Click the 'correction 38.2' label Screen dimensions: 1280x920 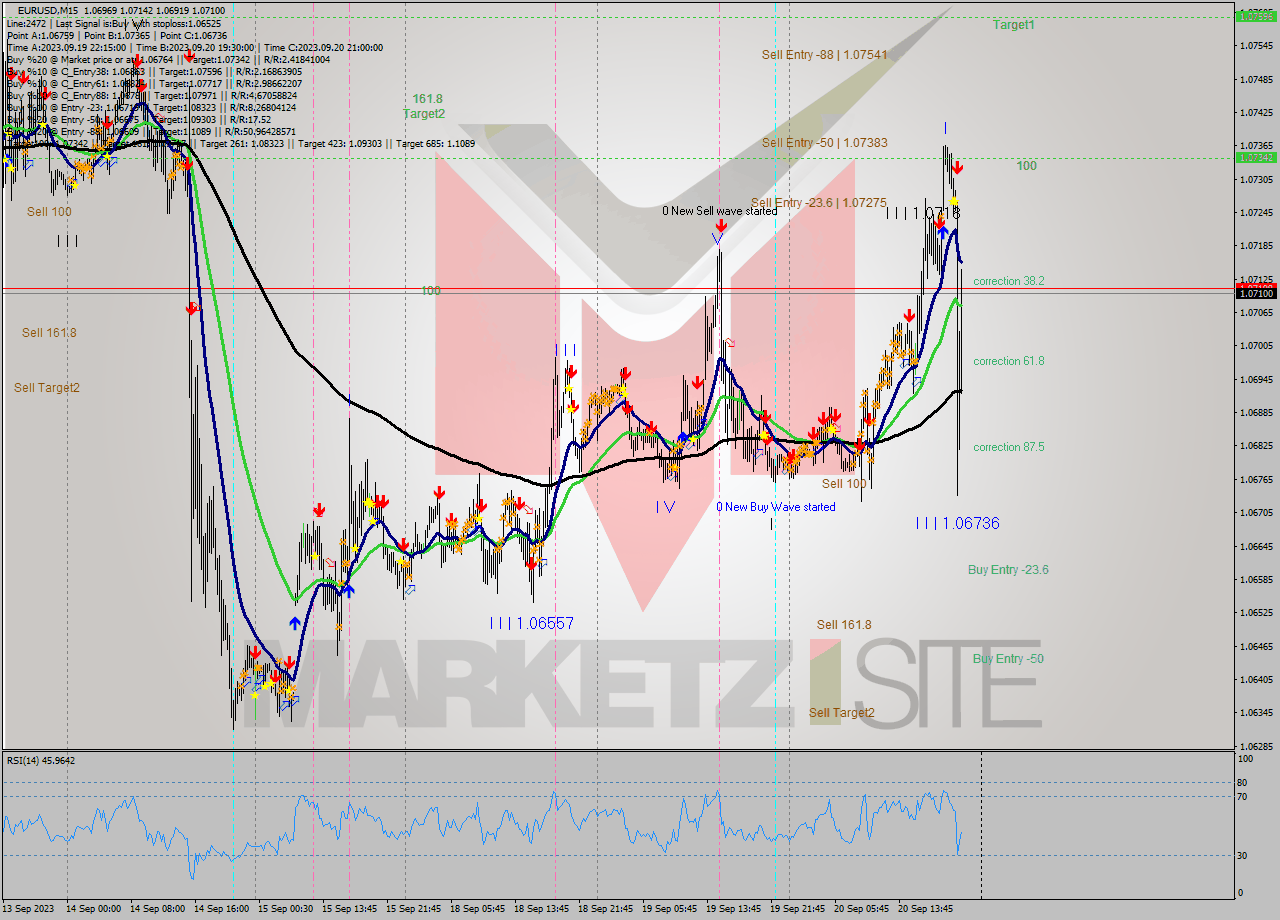point(1009,281)
